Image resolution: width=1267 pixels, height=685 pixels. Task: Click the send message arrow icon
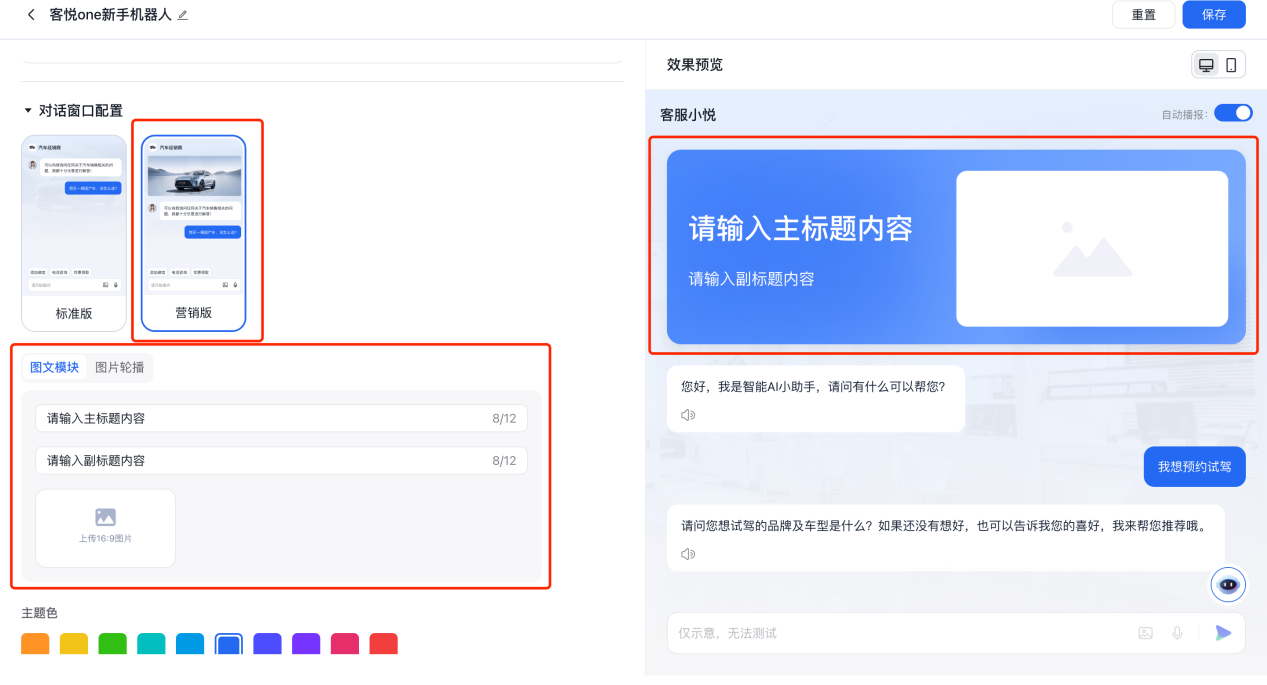[x=1223, y=632]
